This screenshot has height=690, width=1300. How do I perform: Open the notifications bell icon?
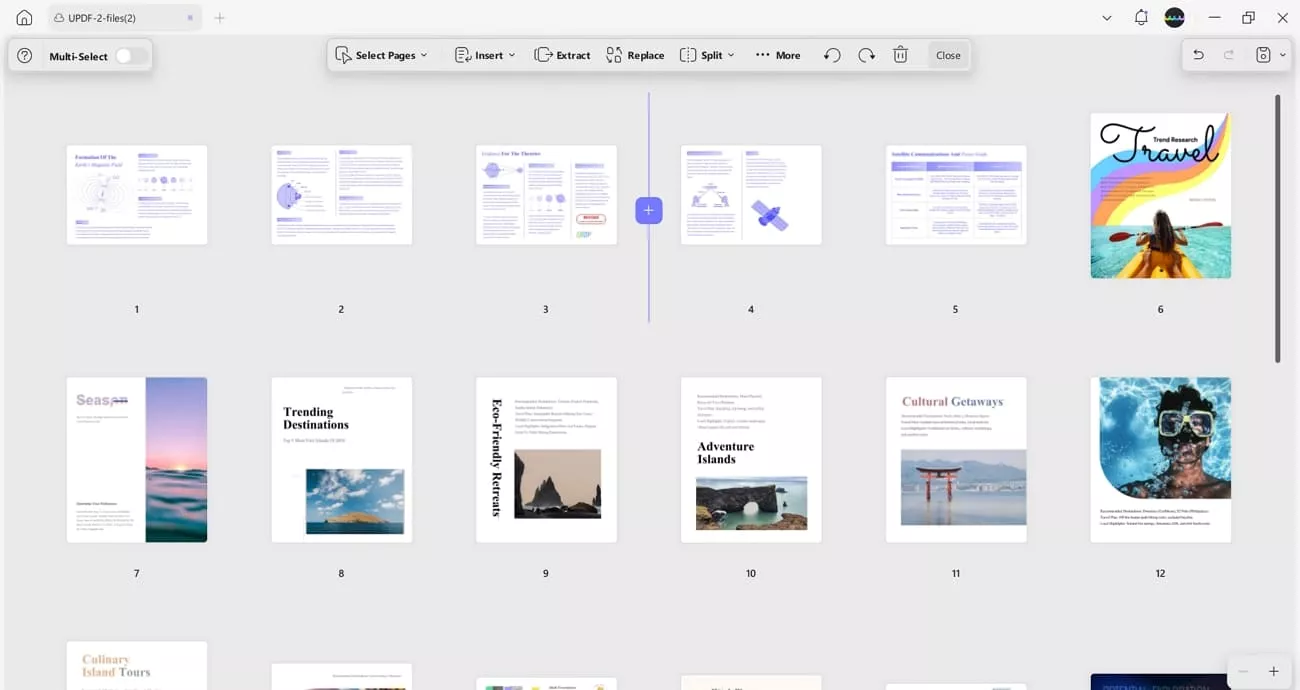click(1141, 18)
